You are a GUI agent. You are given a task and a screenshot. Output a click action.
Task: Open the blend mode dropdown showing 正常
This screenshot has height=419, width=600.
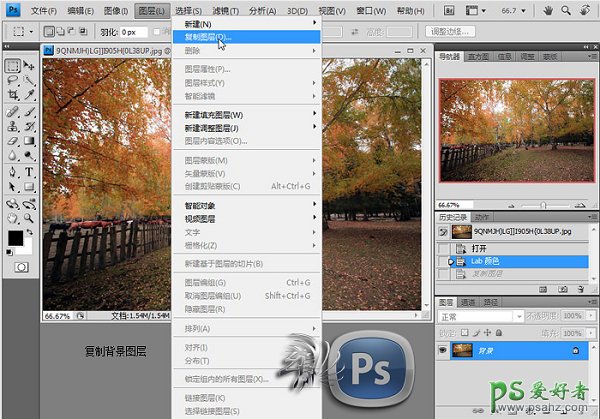click(x=474, y=316)
